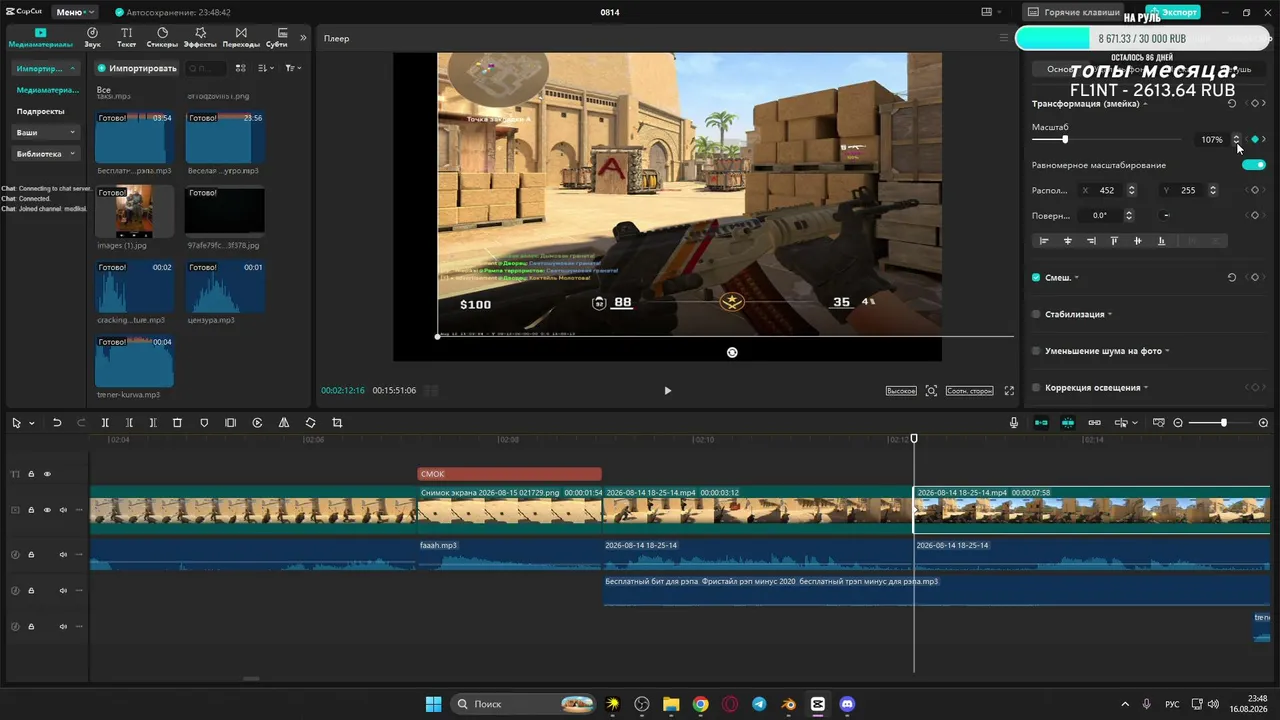Screen dimensions: 1280x720
Task: Enter full screen in the player
Action: tap(1009, 390)
